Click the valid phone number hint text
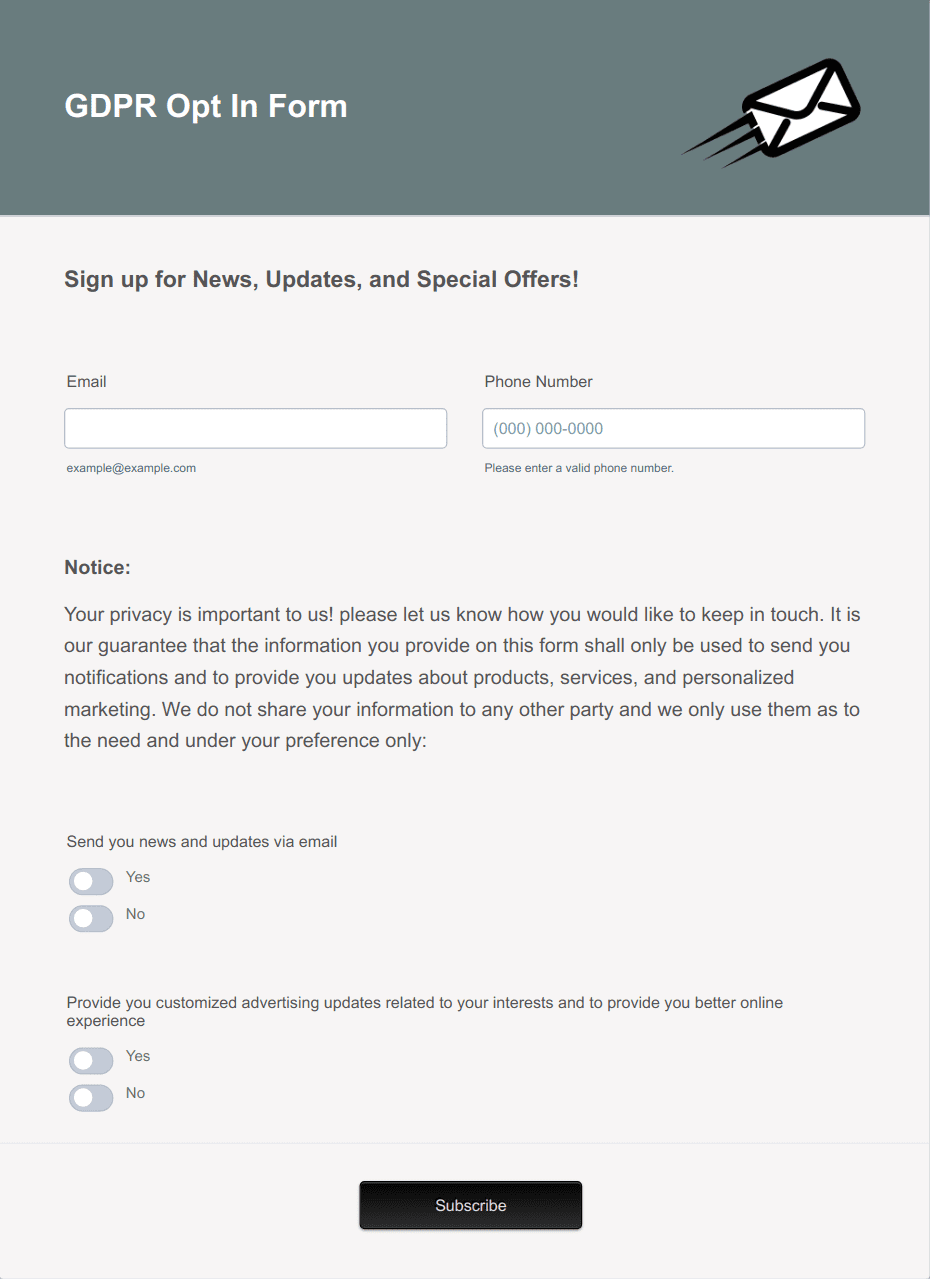The image size is (930, 1279). click(579, 468)
